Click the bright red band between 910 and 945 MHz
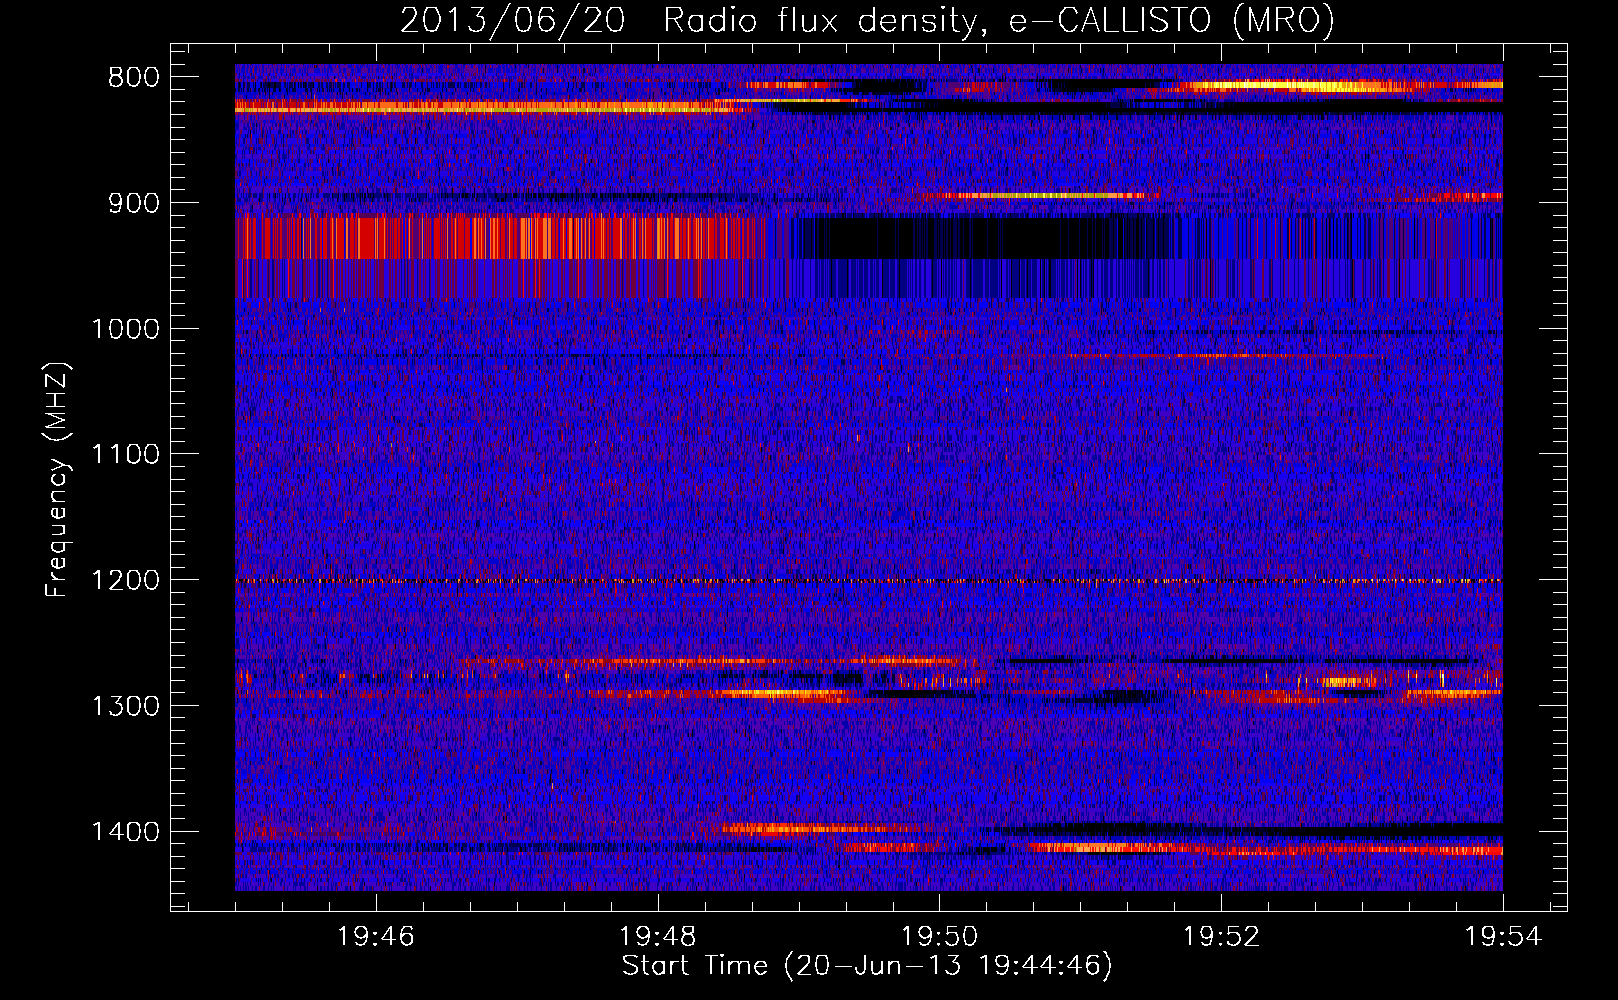 click(x=500, y=238)
